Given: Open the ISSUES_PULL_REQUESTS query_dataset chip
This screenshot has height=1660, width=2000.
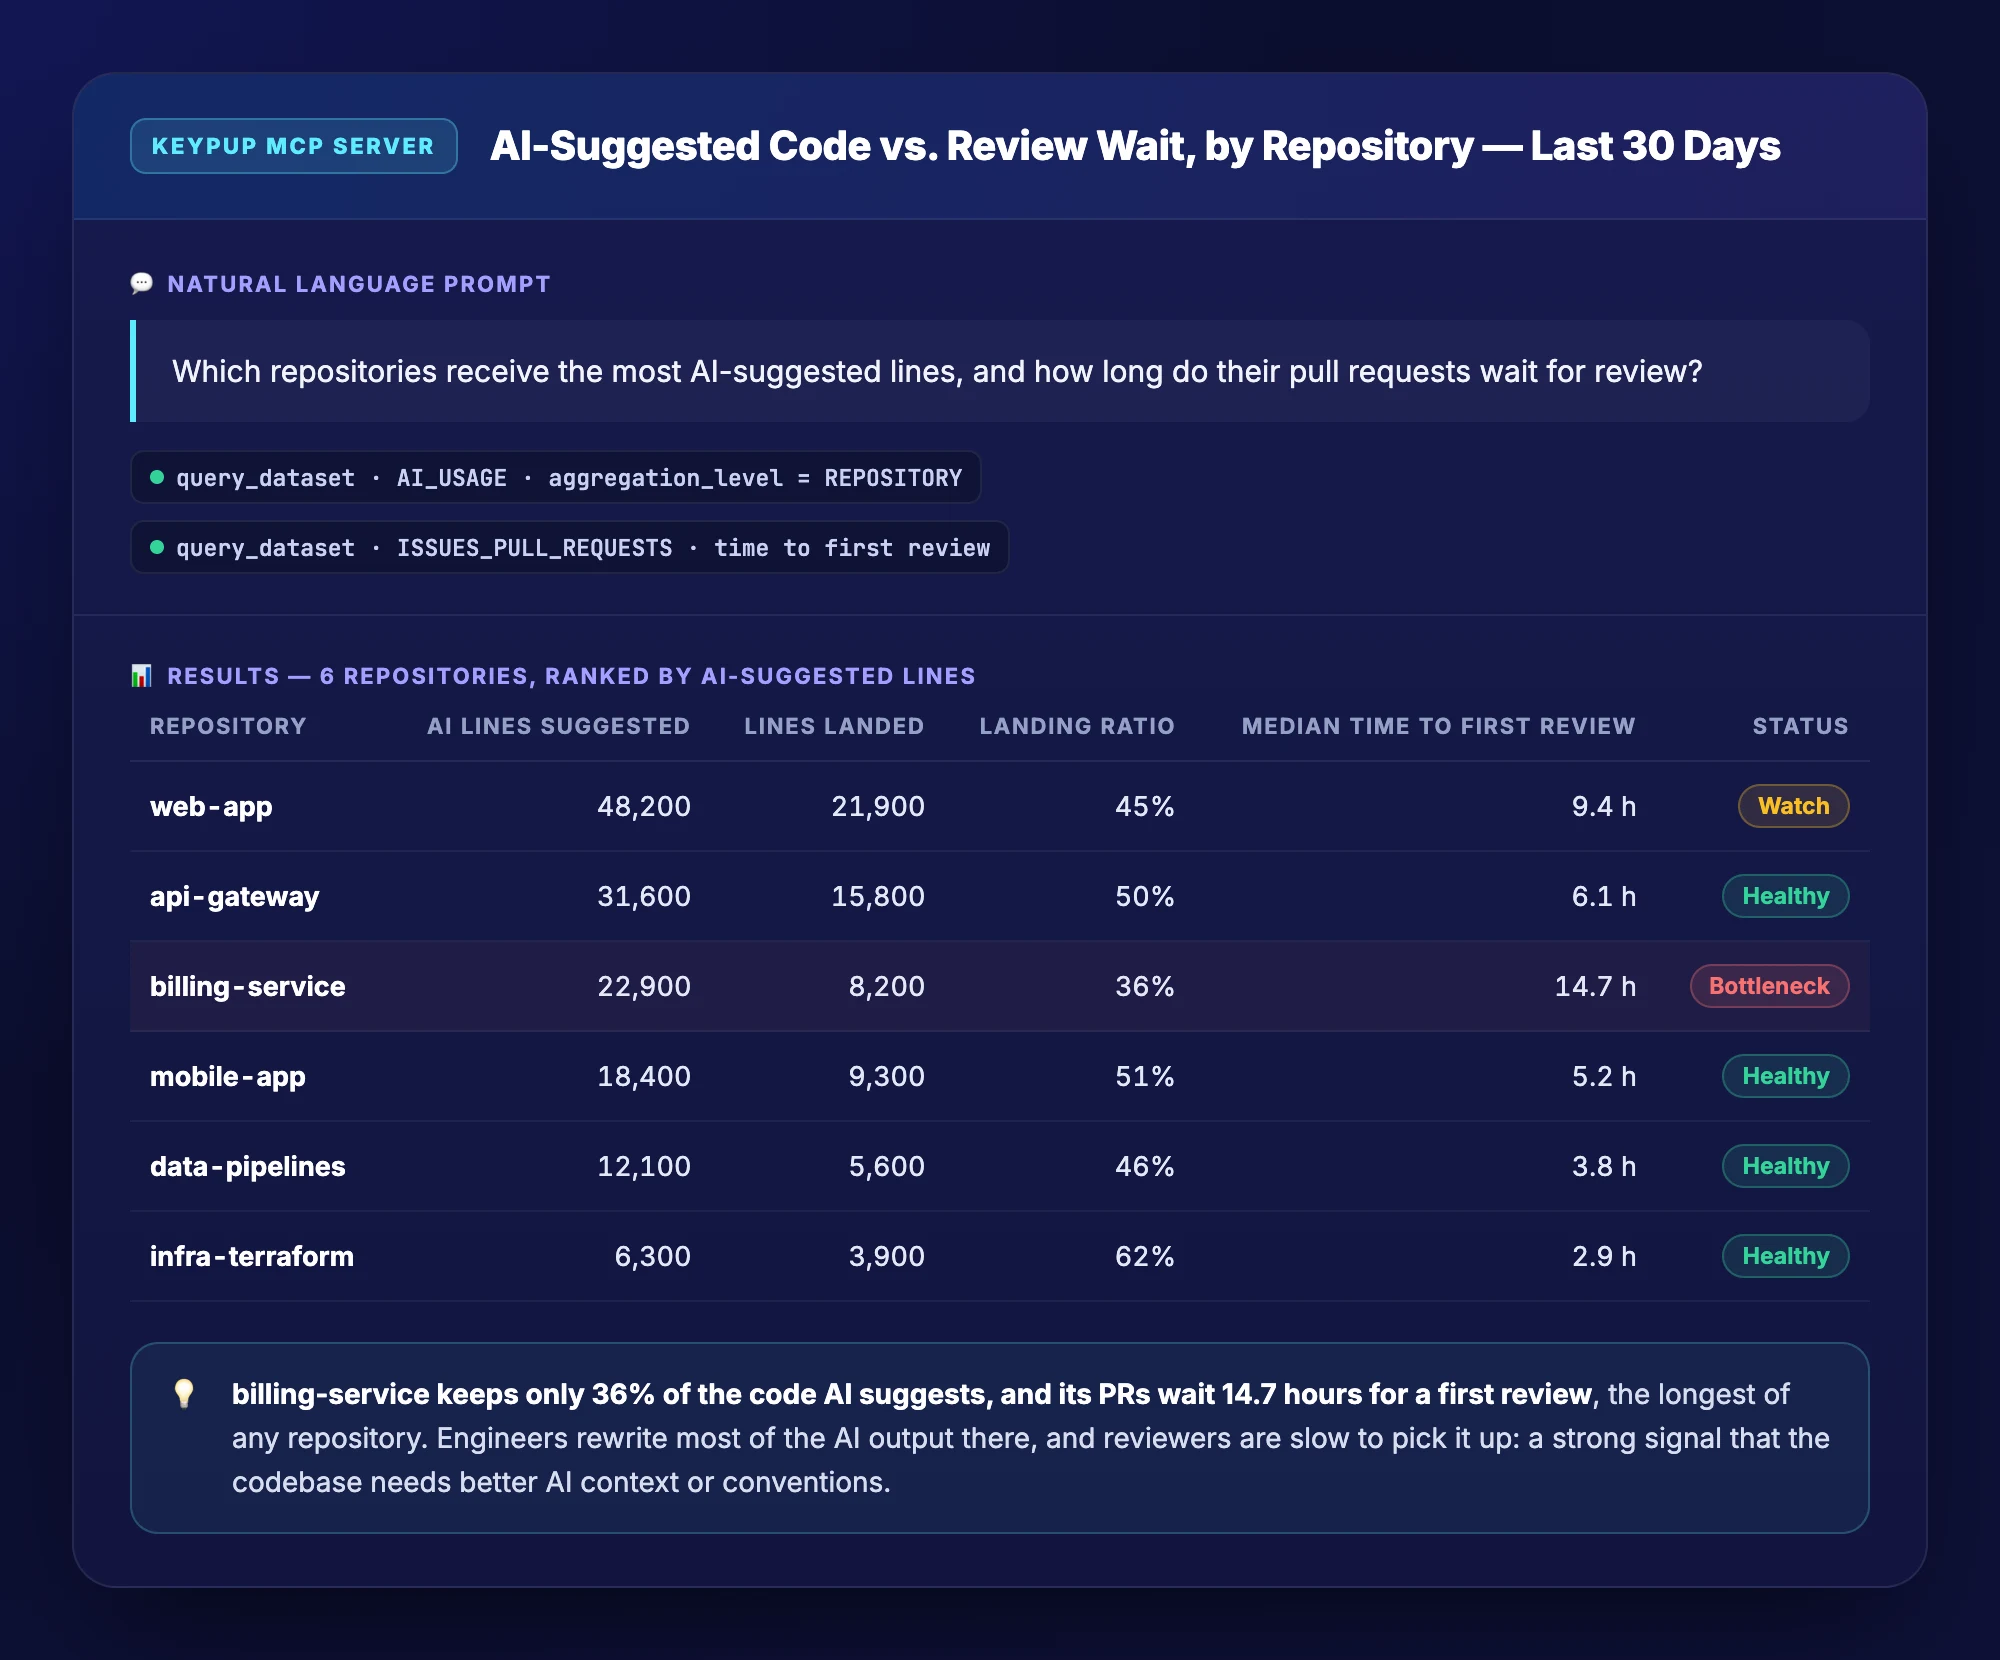Looking at the screenshot, I should 570,547.
